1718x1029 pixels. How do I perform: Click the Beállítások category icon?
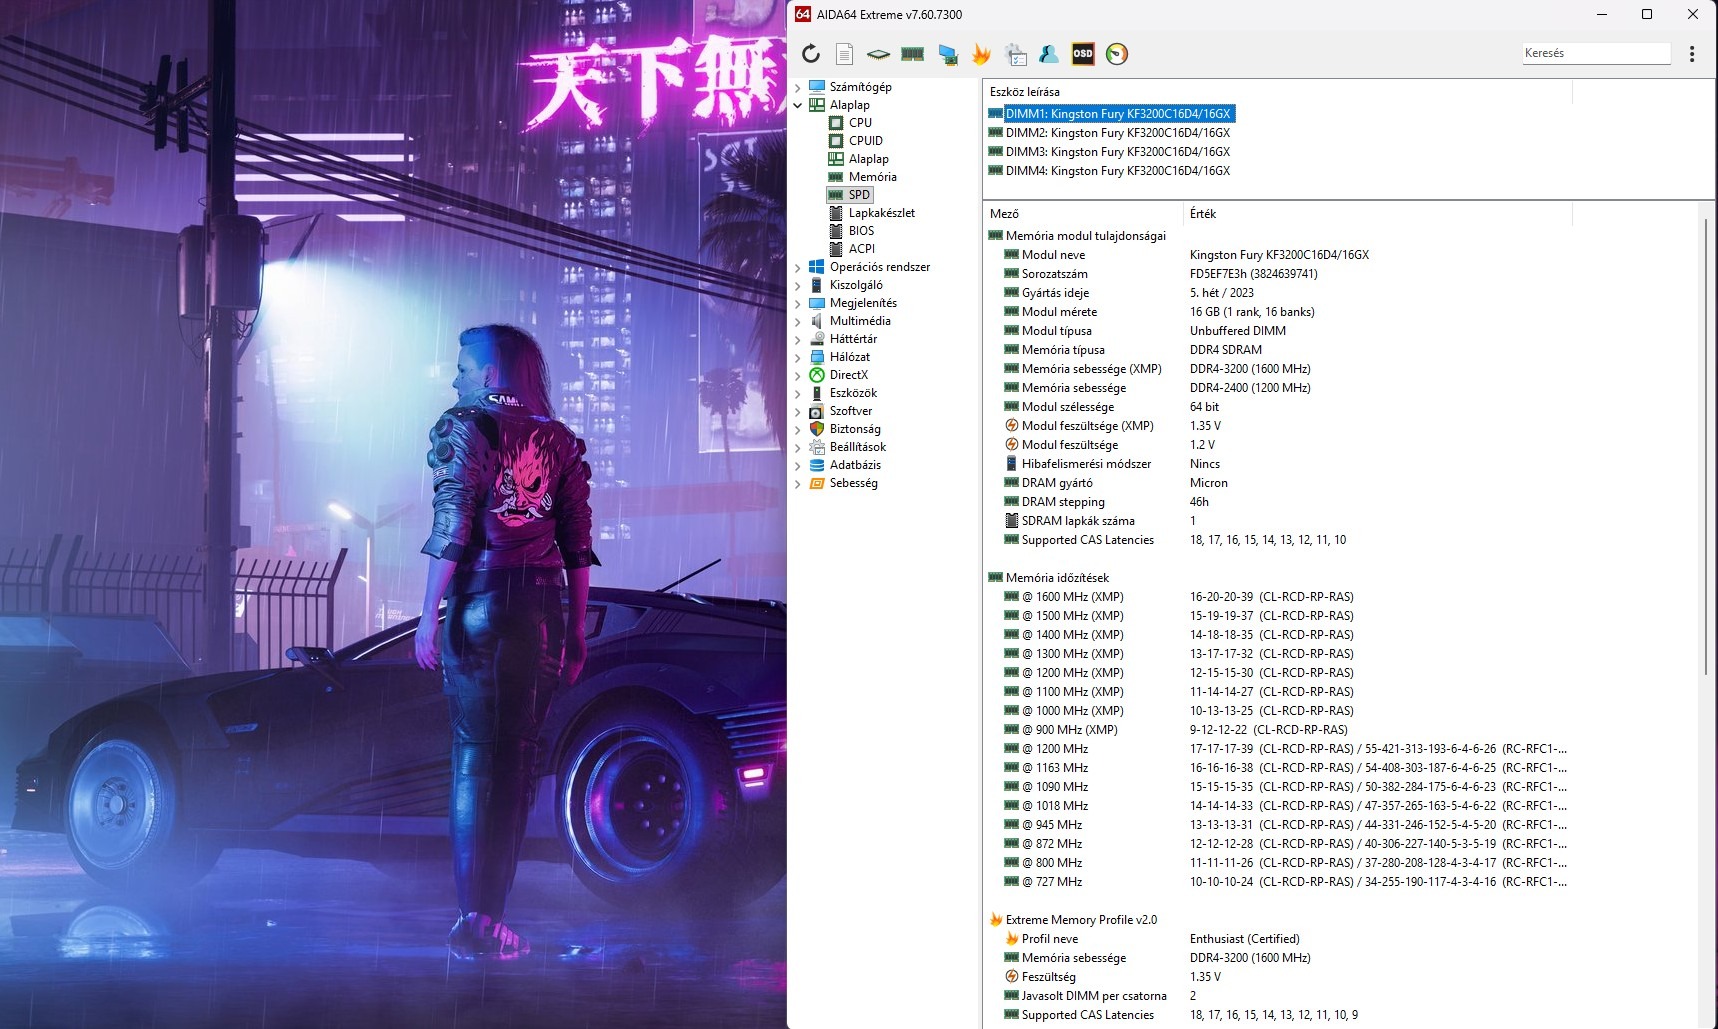click(816, 447)
